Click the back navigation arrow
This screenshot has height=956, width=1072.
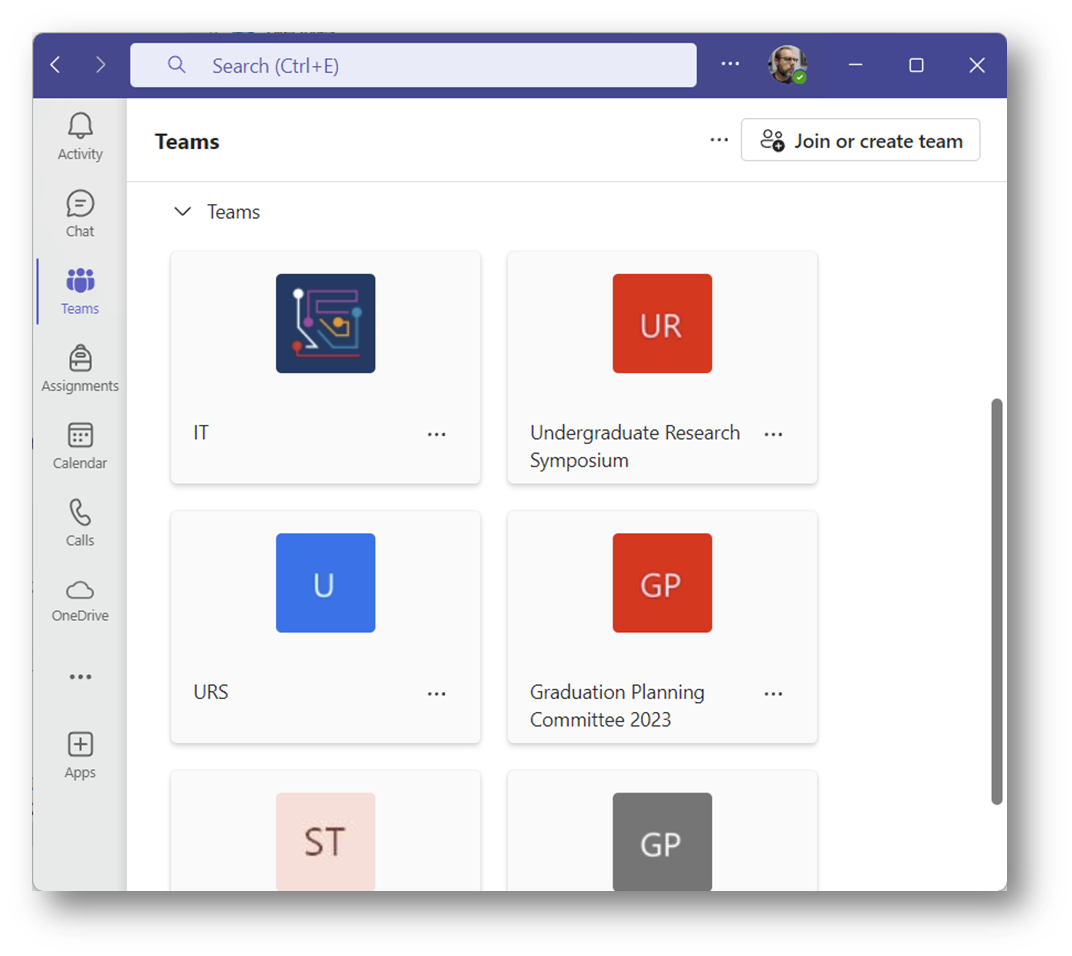tap(56, 65)
